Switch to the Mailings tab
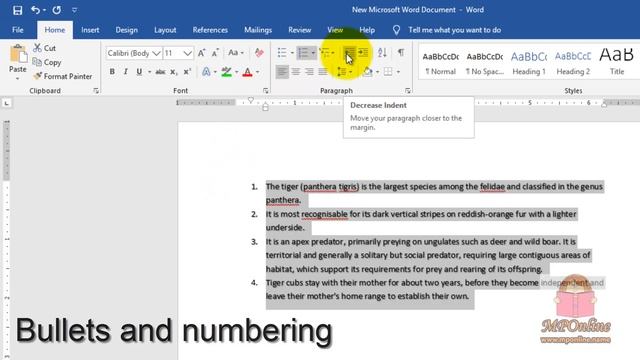This screenshot has height=360, width=640. (x=258, y=30)
